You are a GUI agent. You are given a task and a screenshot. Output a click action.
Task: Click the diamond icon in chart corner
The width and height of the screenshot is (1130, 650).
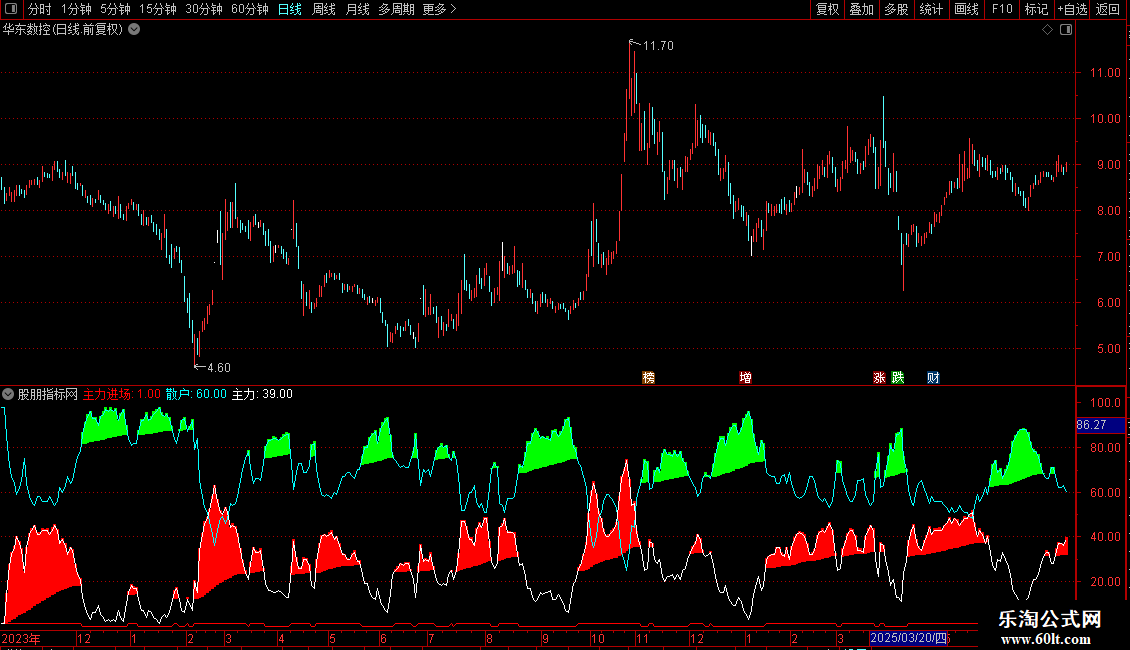[1048, 30]
